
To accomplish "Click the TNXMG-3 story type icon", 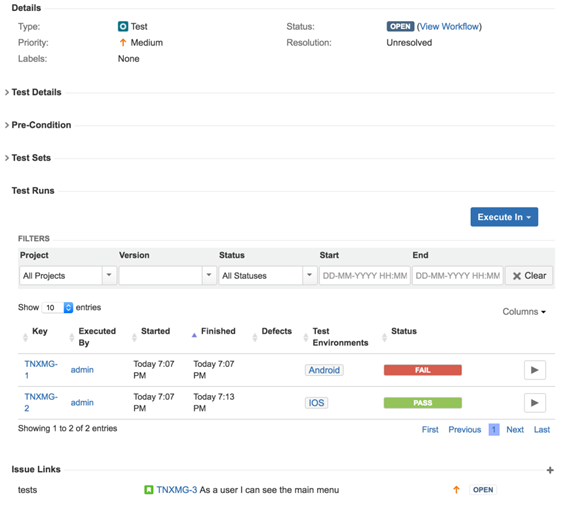I will tap(148, 490).
